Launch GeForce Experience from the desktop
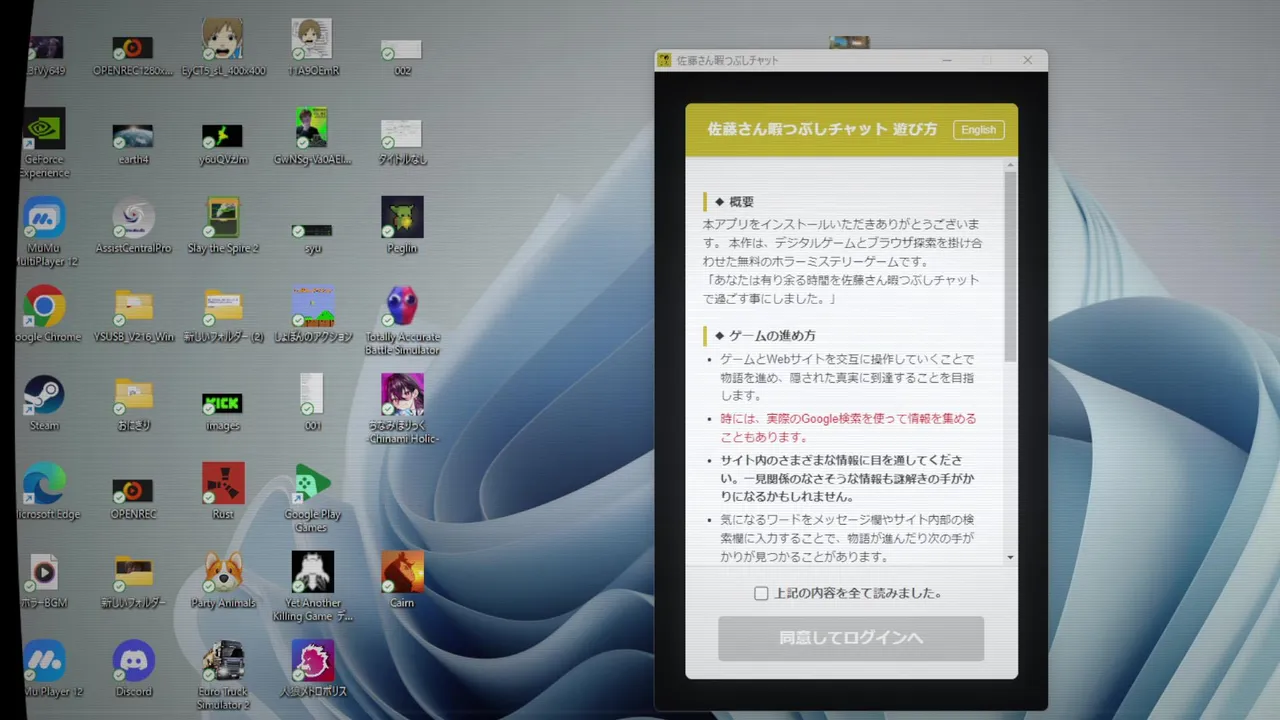1280x720 pixels. pyautogui.click(x=44, y=129)
